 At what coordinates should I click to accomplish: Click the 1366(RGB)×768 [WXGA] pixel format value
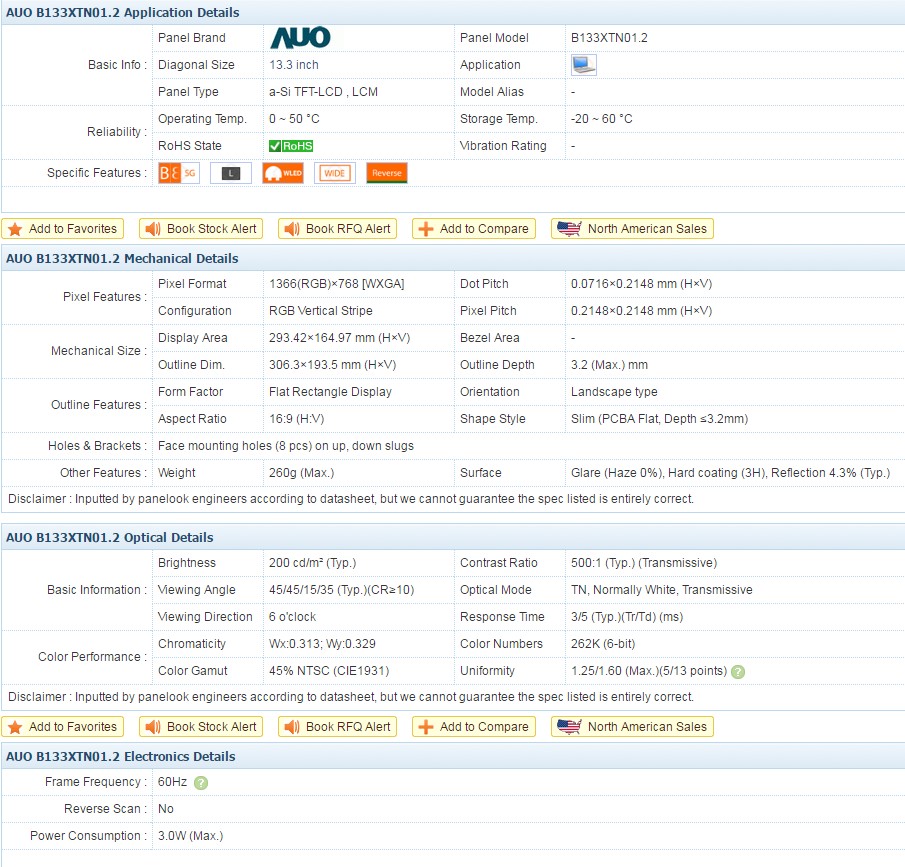[x=336, y=284]
